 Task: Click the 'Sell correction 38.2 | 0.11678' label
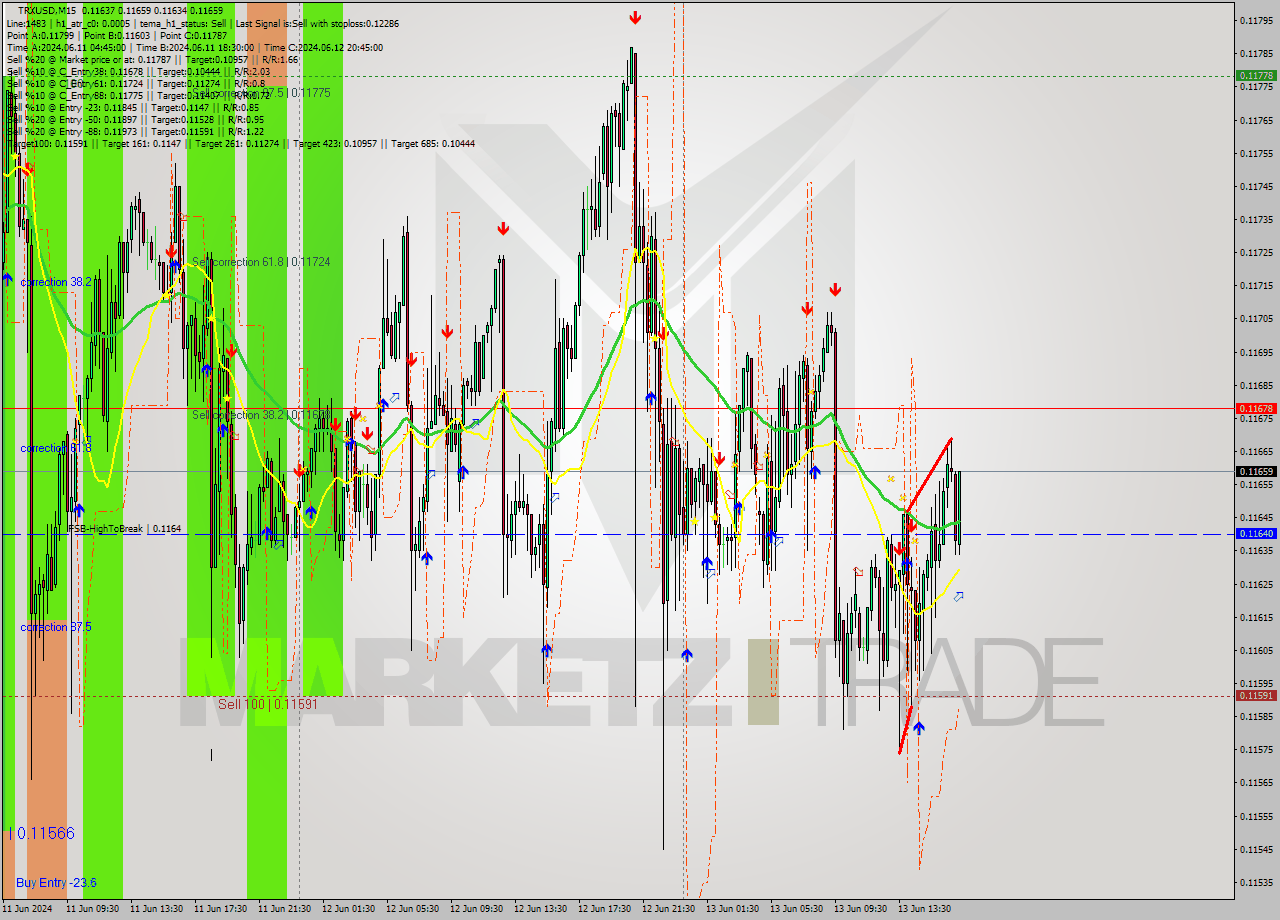tap(261, 414)
